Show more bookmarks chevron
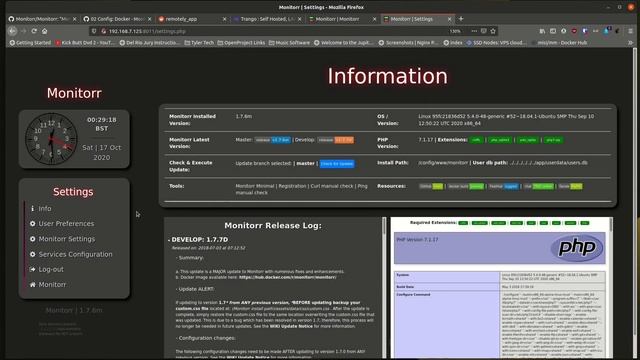 (631, 42)
